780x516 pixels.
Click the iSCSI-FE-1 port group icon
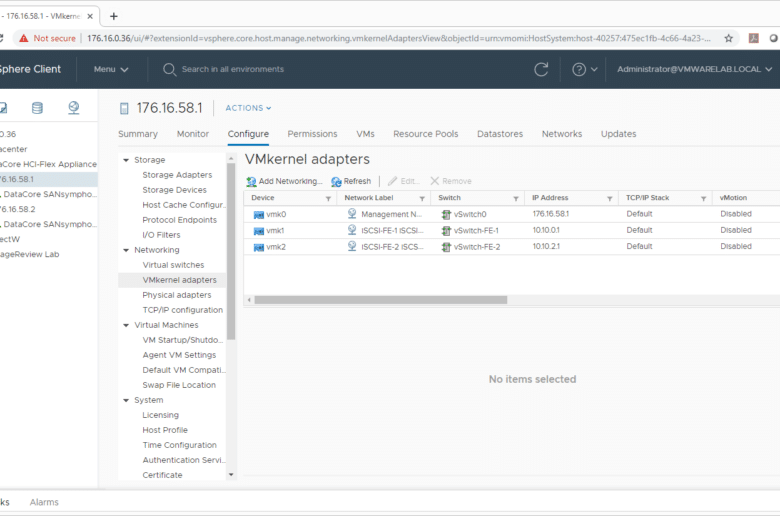(x=352, y=230)
